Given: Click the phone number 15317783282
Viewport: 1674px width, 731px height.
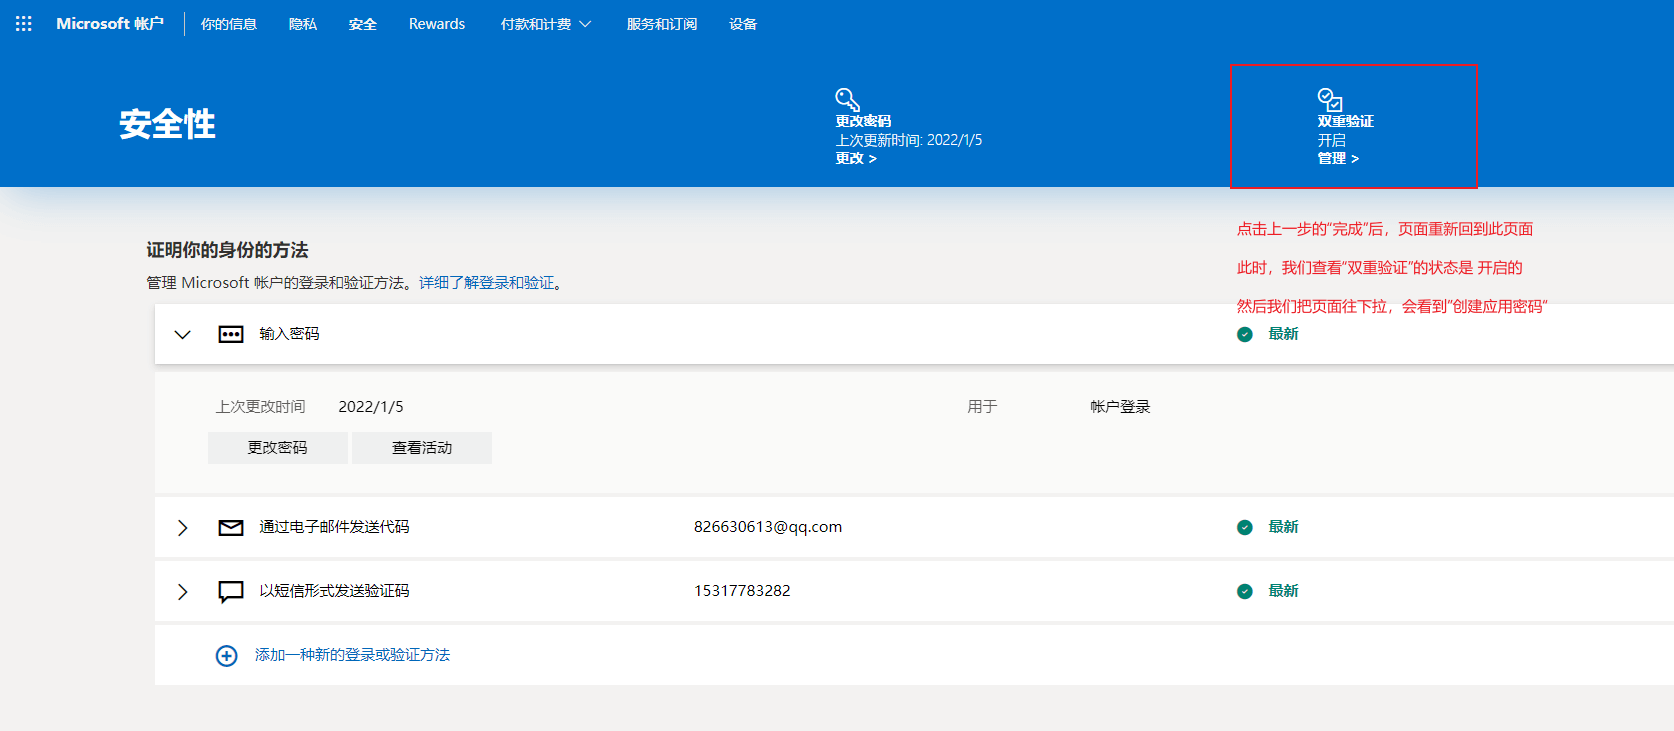Looking at the screenshot, I should 742,591.
